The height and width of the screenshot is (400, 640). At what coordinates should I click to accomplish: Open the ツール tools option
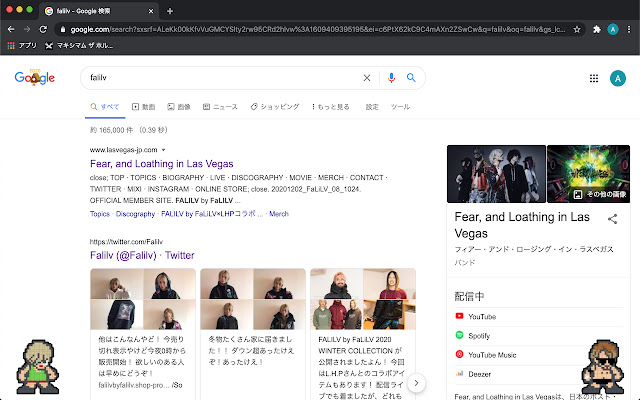[x=400, y=107]
